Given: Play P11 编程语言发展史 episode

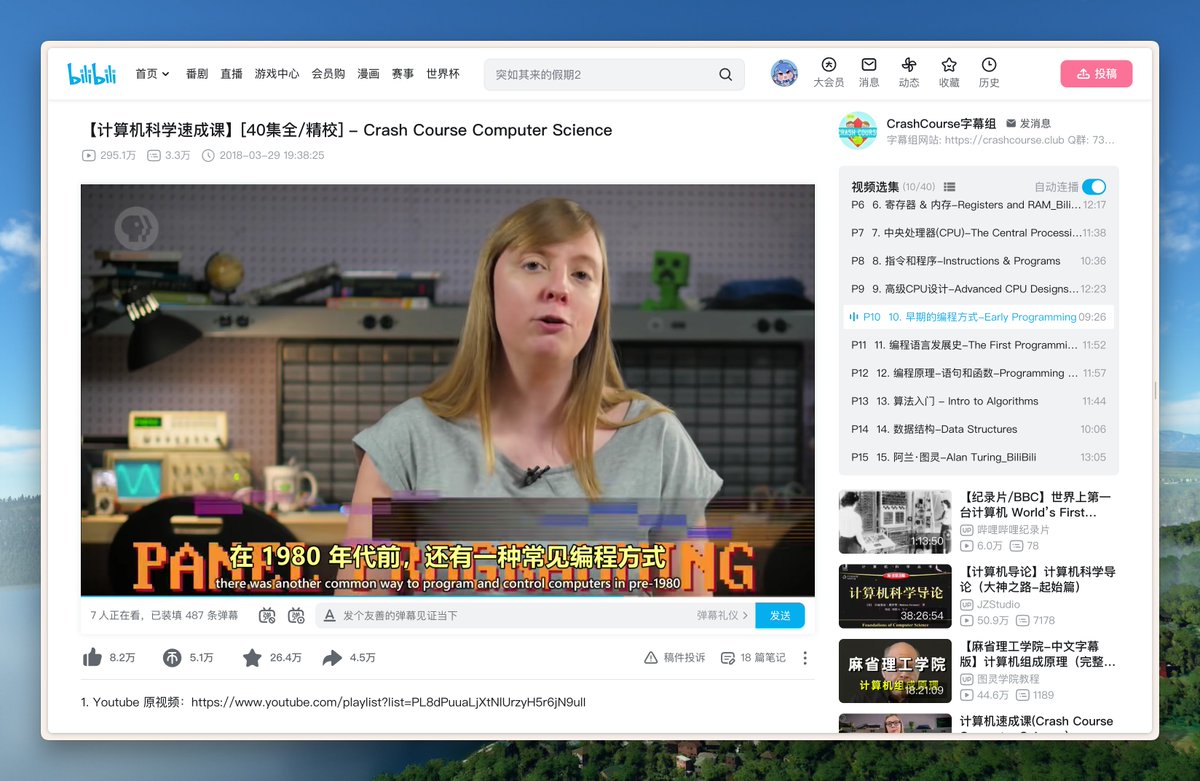Looking at the screenshot, I should (978, 345).
